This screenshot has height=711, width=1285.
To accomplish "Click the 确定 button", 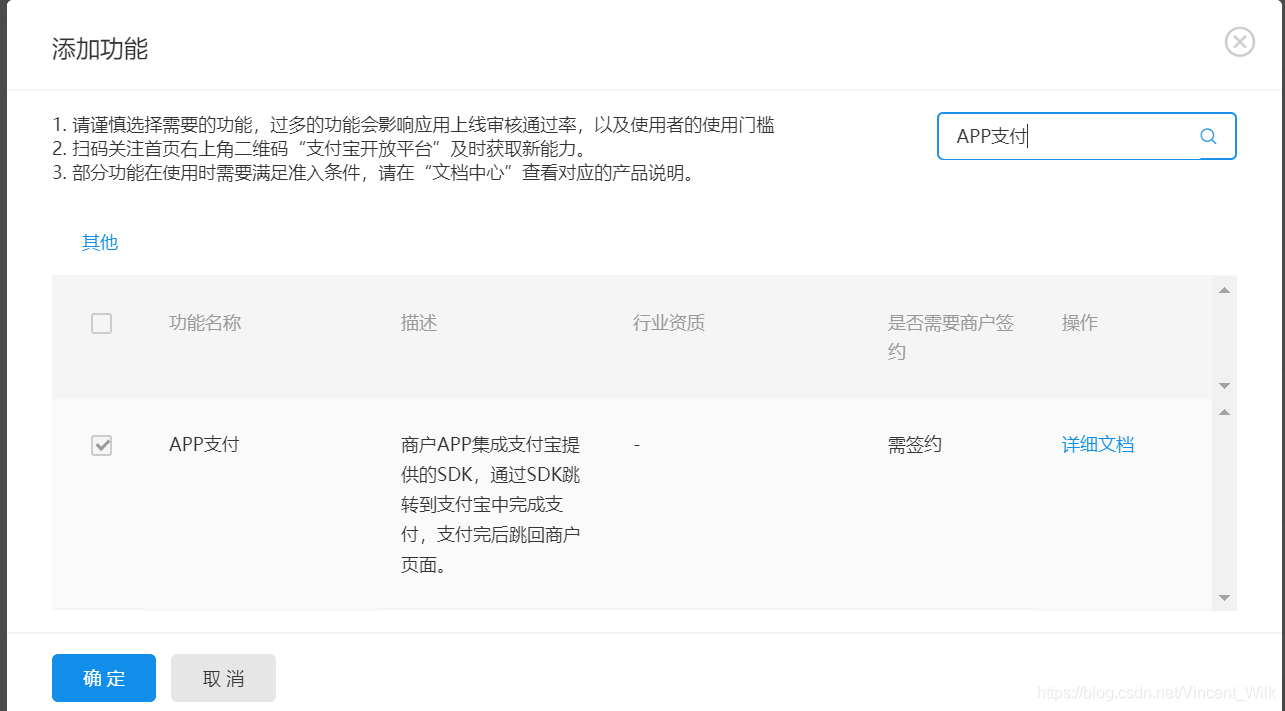I will (104, 678).
